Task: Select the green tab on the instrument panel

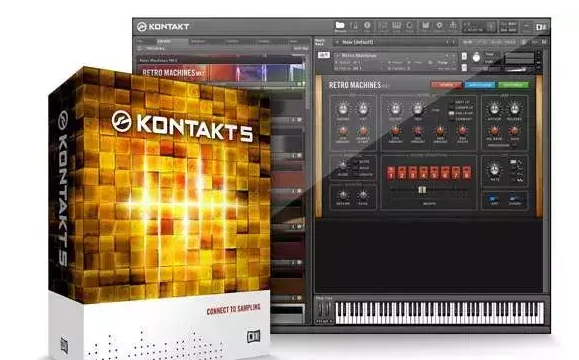Action: [513, 85]
